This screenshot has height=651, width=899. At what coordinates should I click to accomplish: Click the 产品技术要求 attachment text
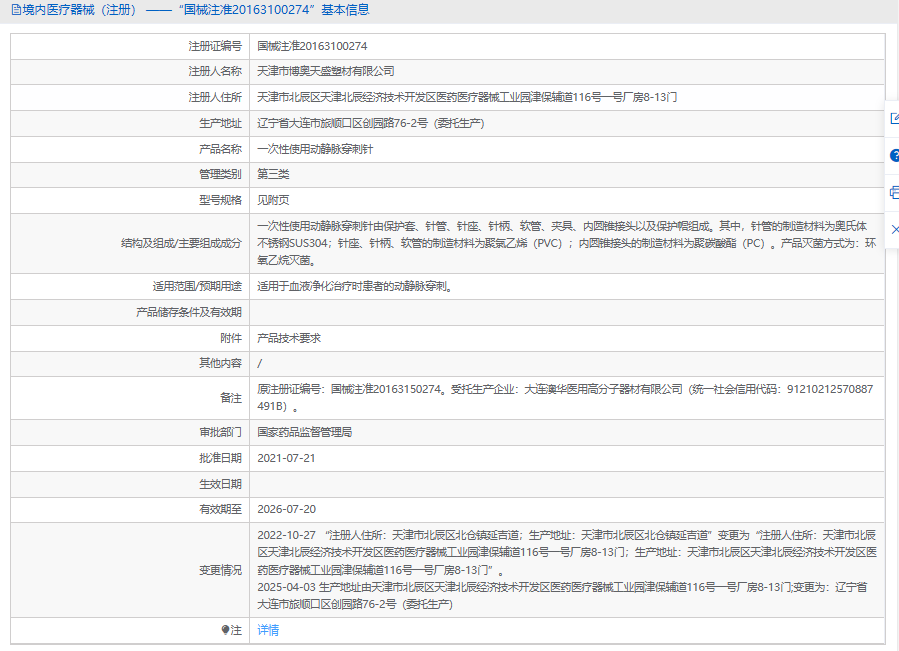coord(289,338)
